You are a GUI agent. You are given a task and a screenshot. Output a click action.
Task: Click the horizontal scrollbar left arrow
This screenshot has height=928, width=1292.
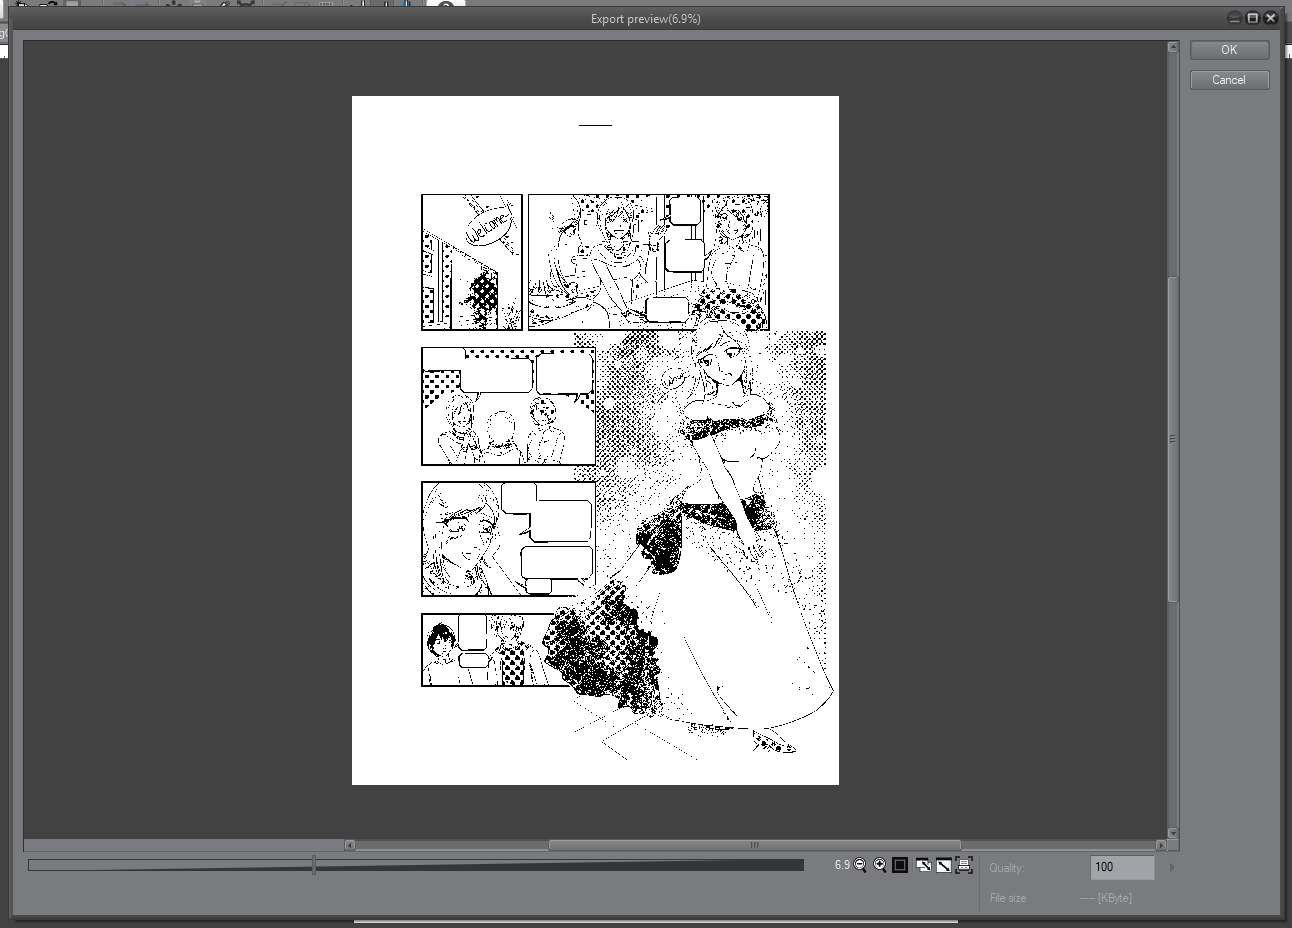tap(349, 845)
